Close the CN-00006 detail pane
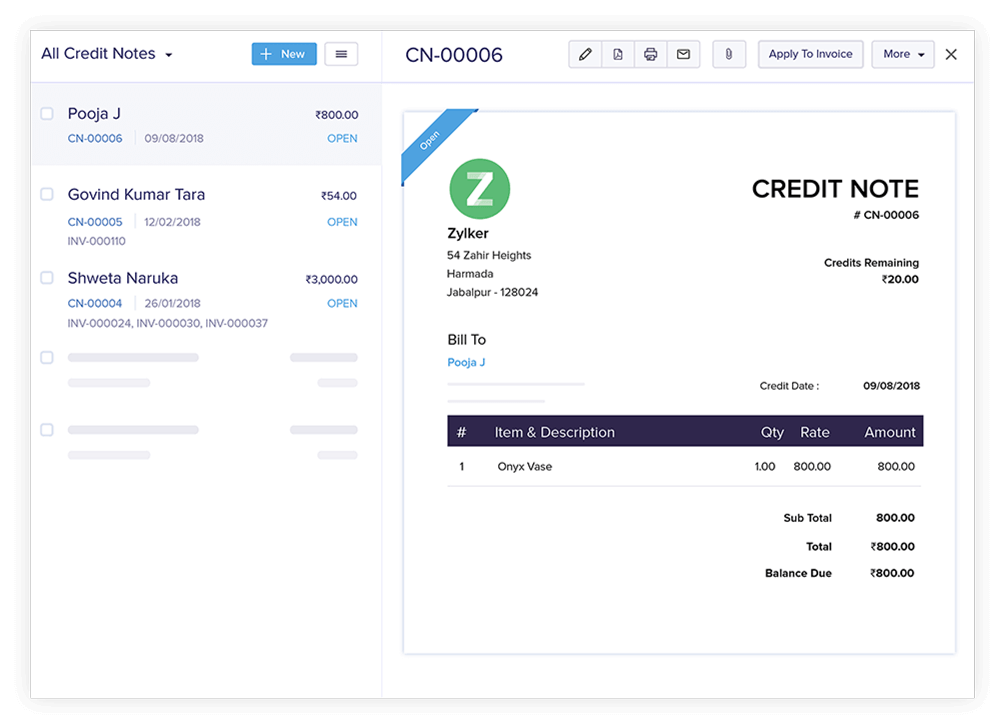1004x728 pixels. (x=951, y=54)
